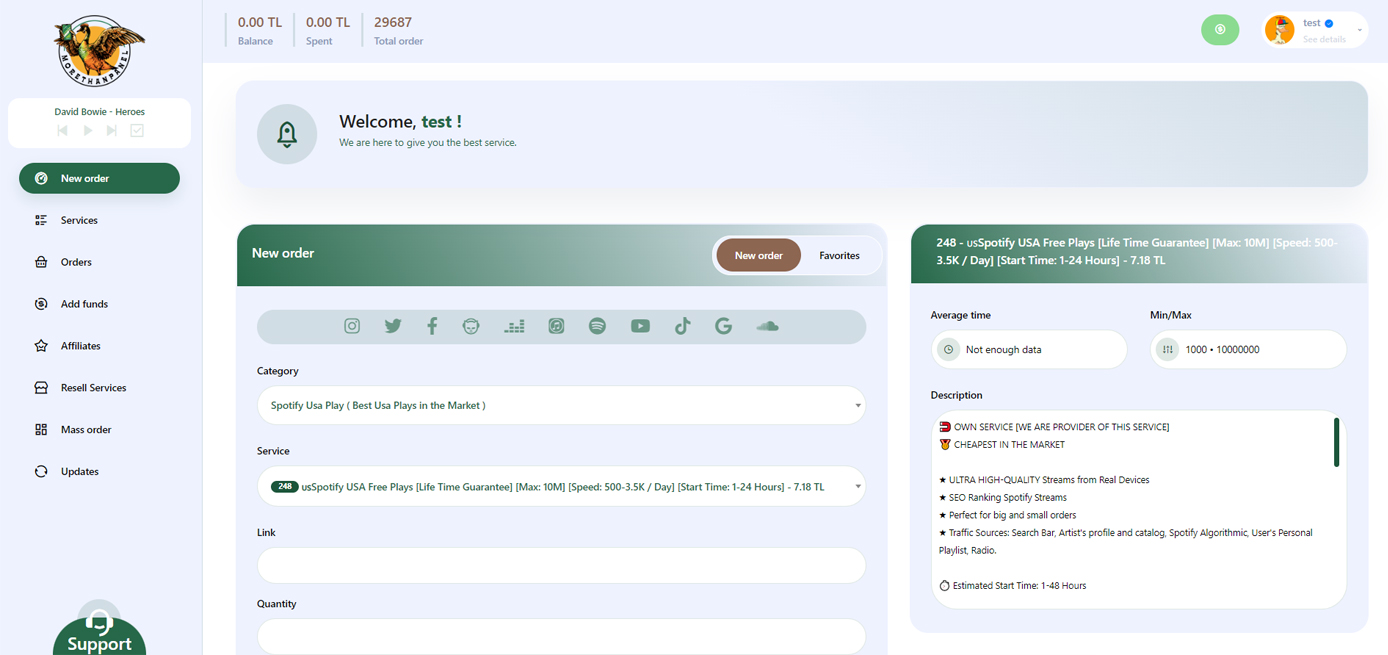Click the See details link under username
This screenshot has width=1388, height=655.
pos(1324,40)
